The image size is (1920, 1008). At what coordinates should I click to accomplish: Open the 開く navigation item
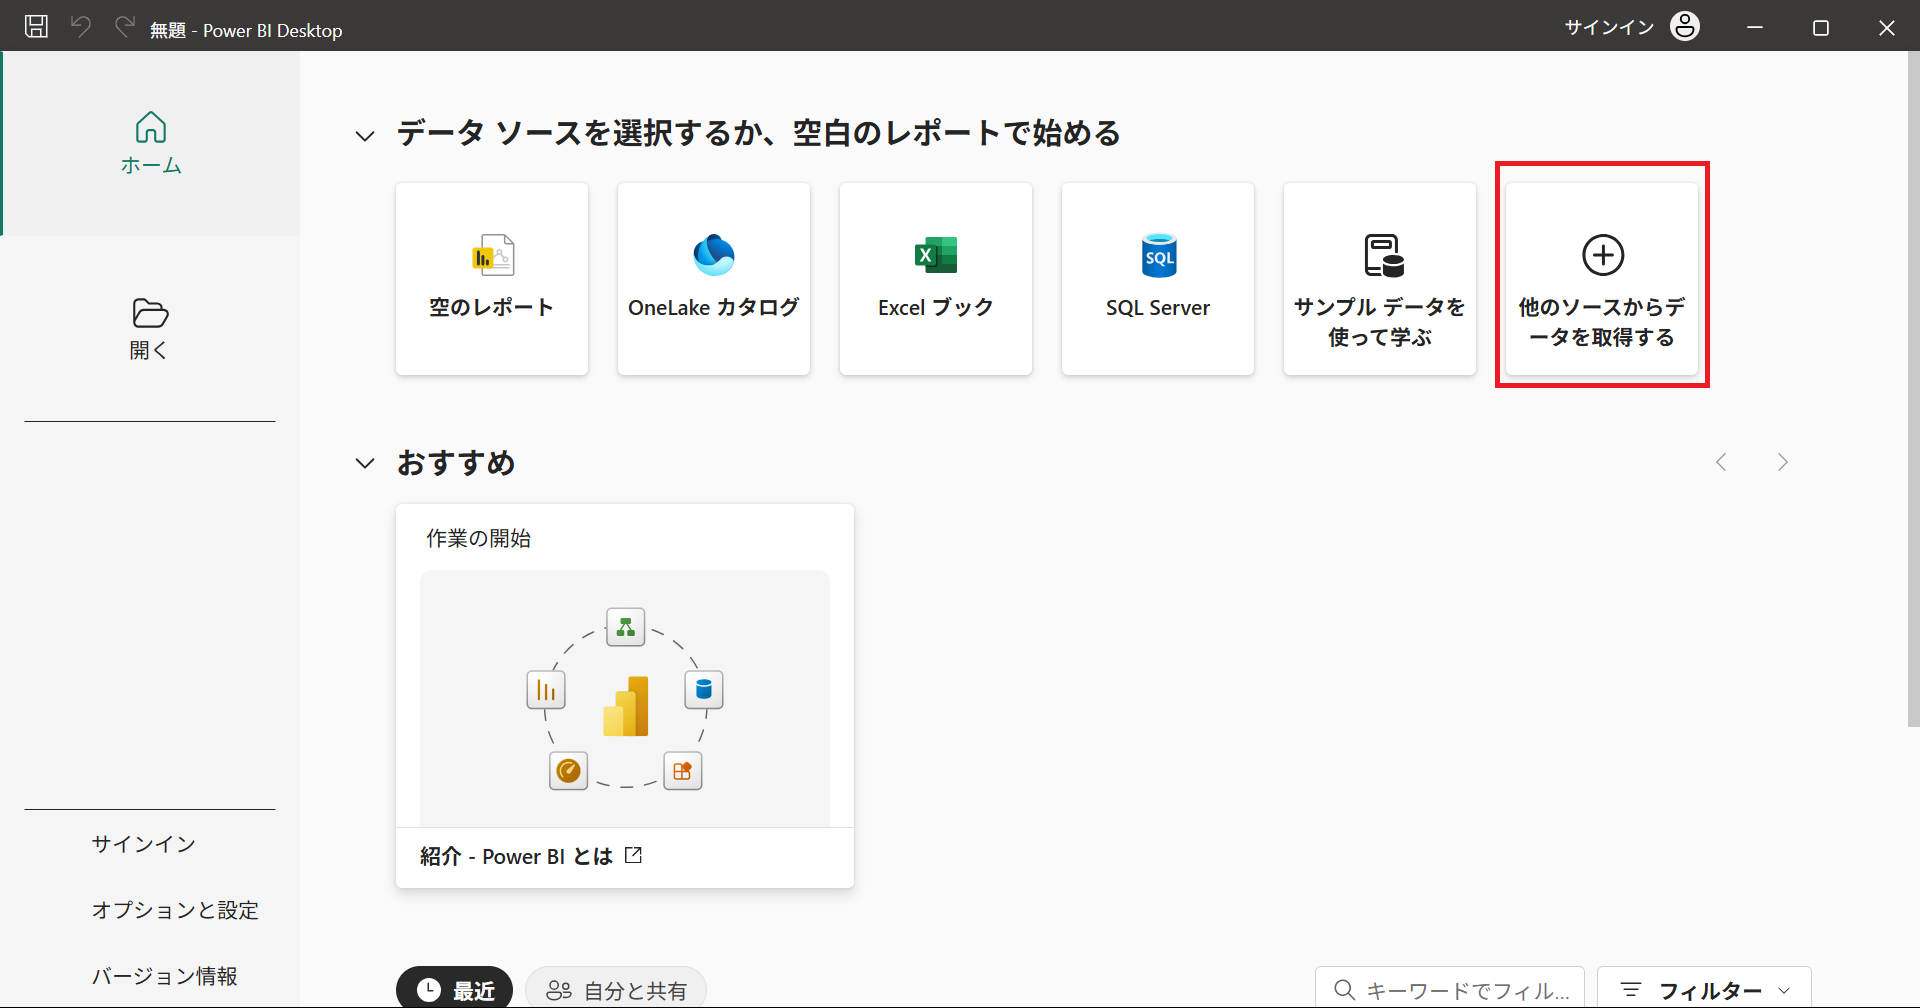[150, 329]
